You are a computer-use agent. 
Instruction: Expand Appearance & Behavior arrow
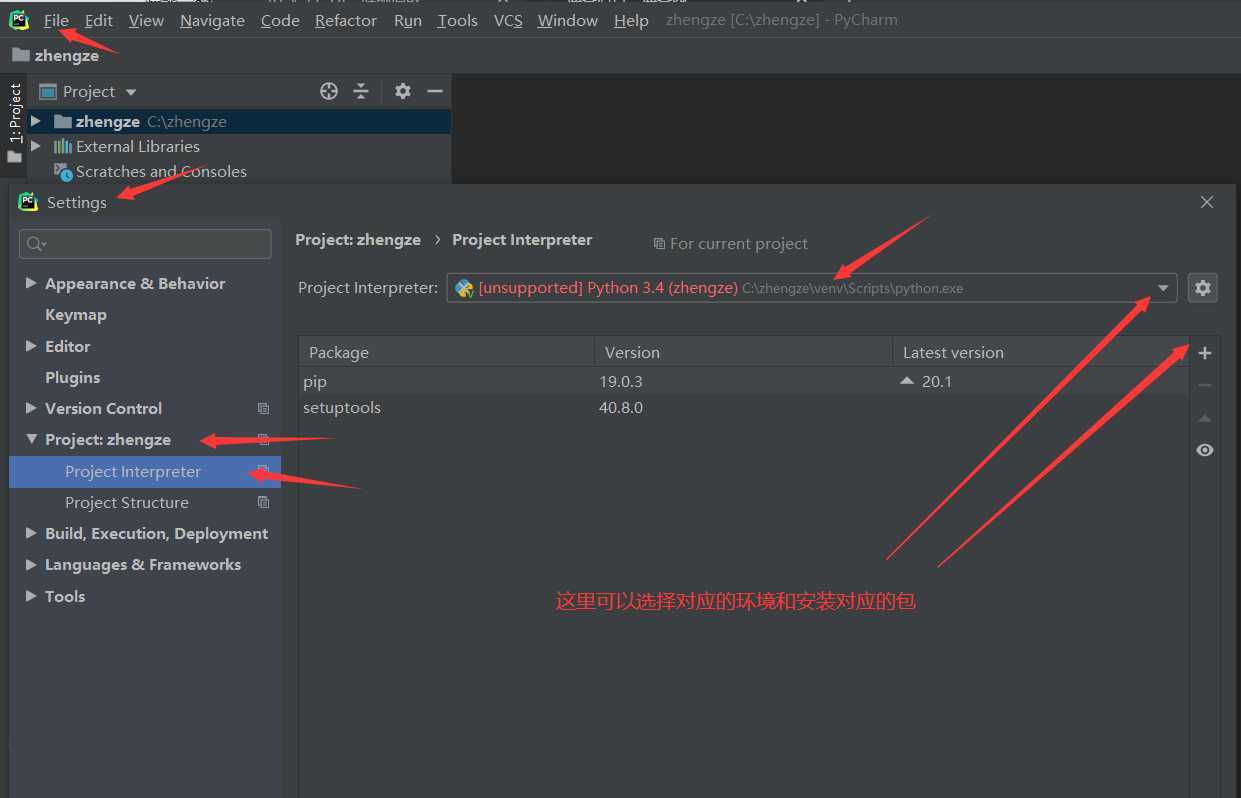coord(31,283)
